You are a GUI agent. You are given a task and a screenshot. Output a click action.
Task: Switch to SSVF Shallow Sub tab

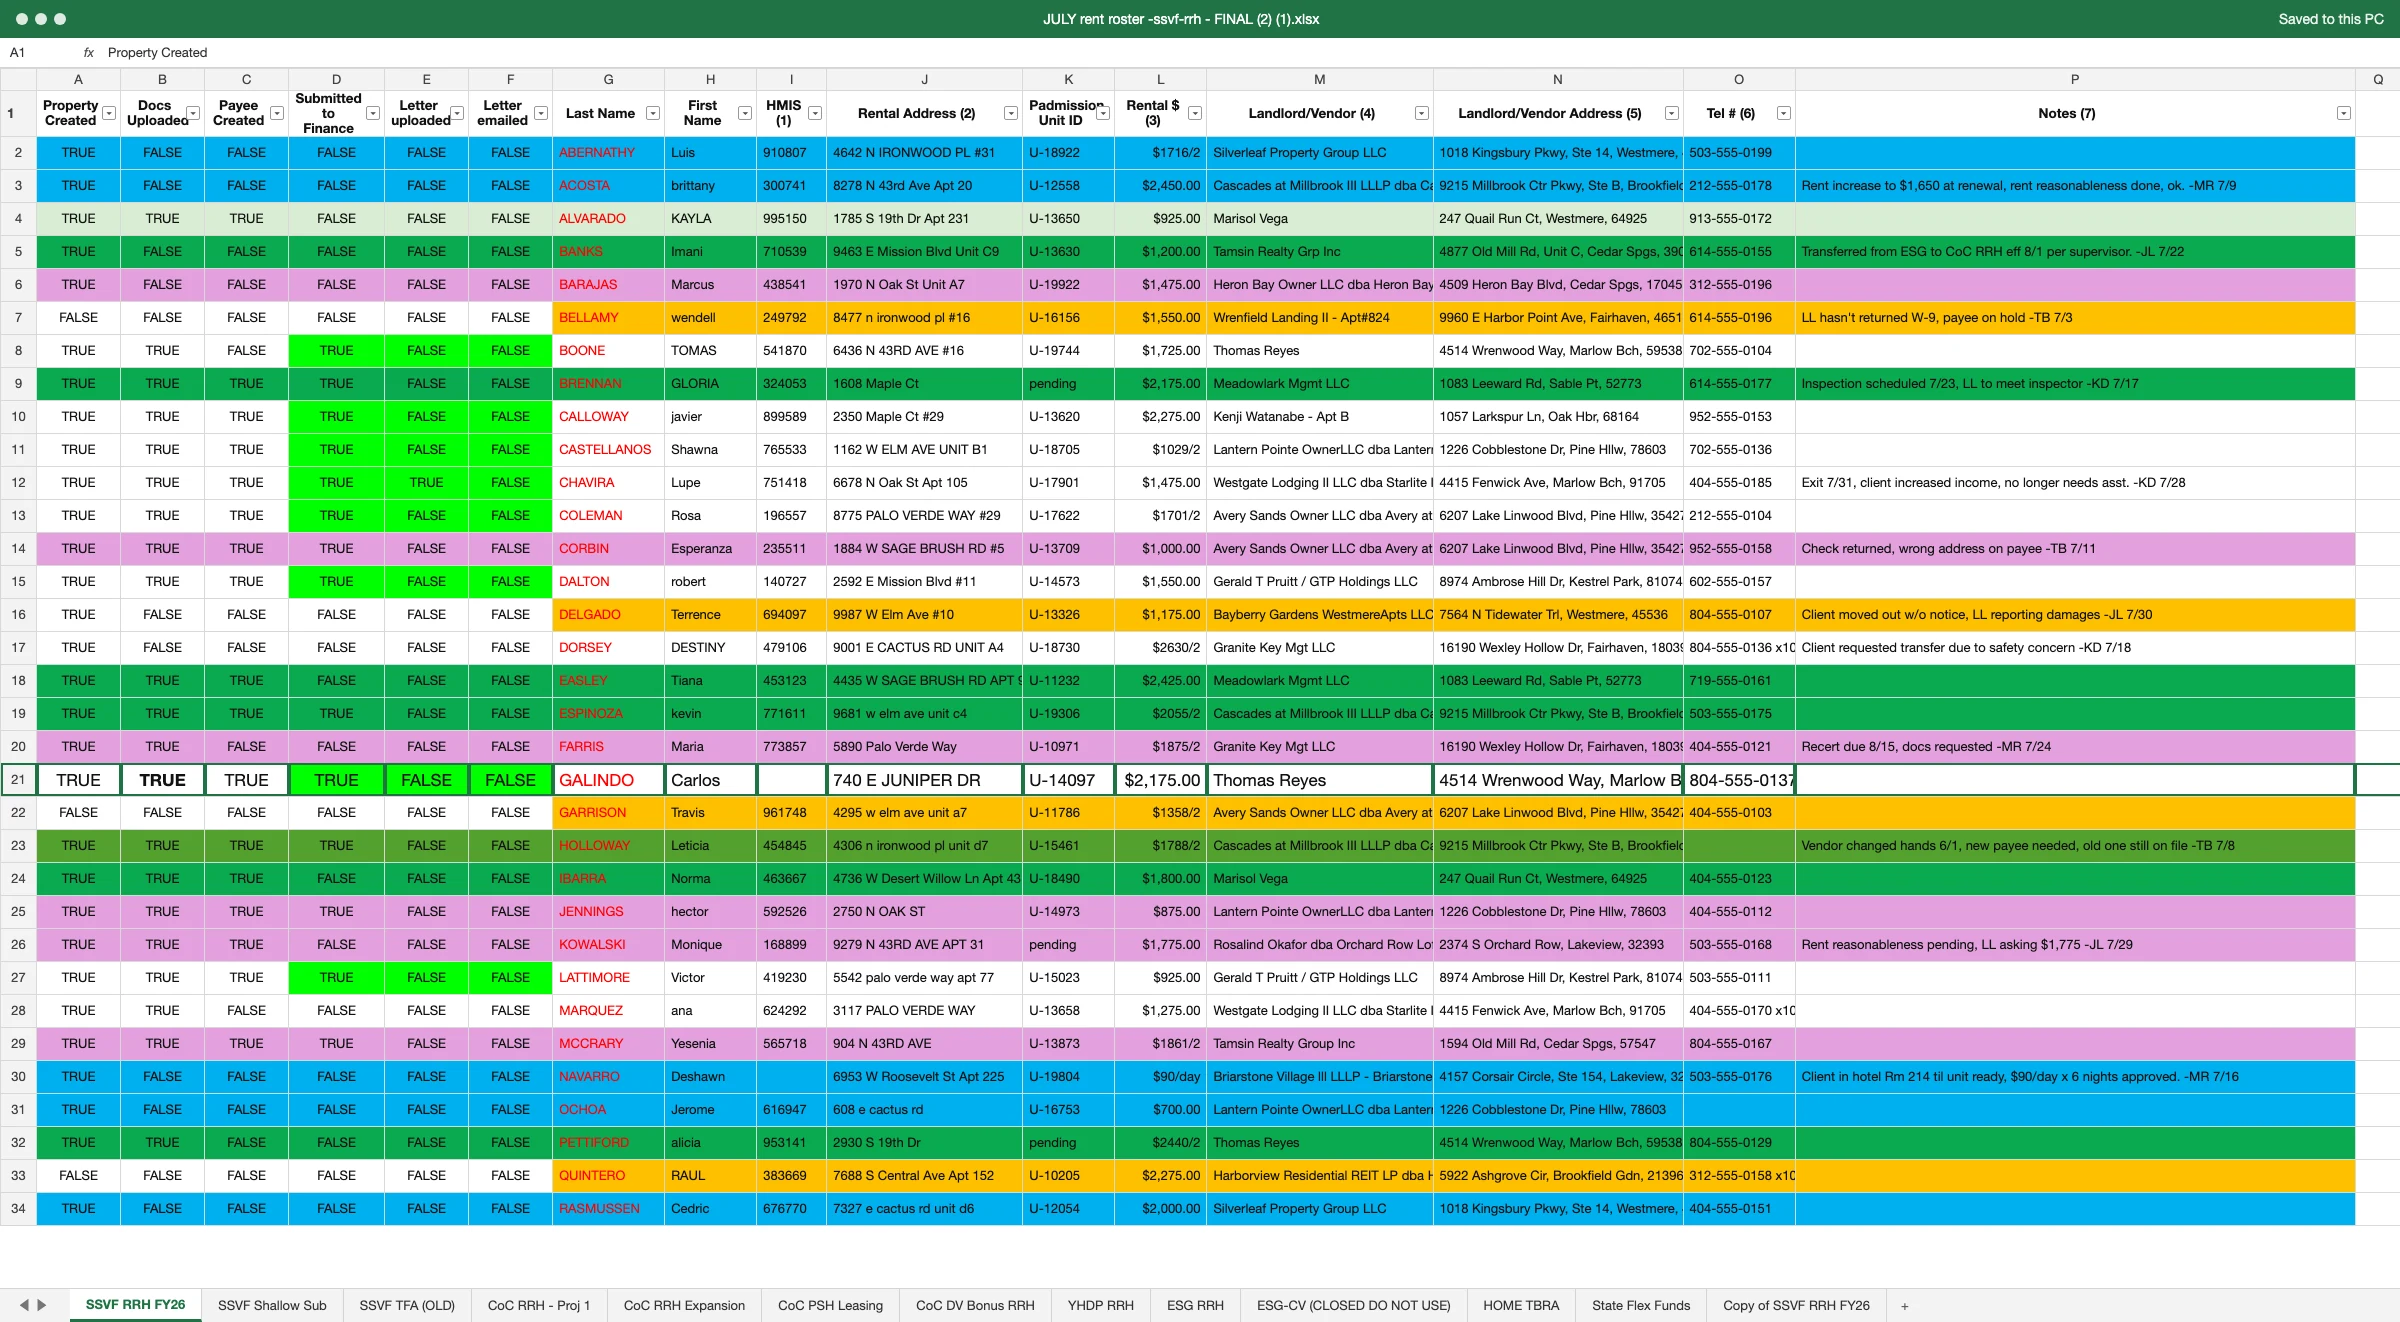click(272, 1305)
